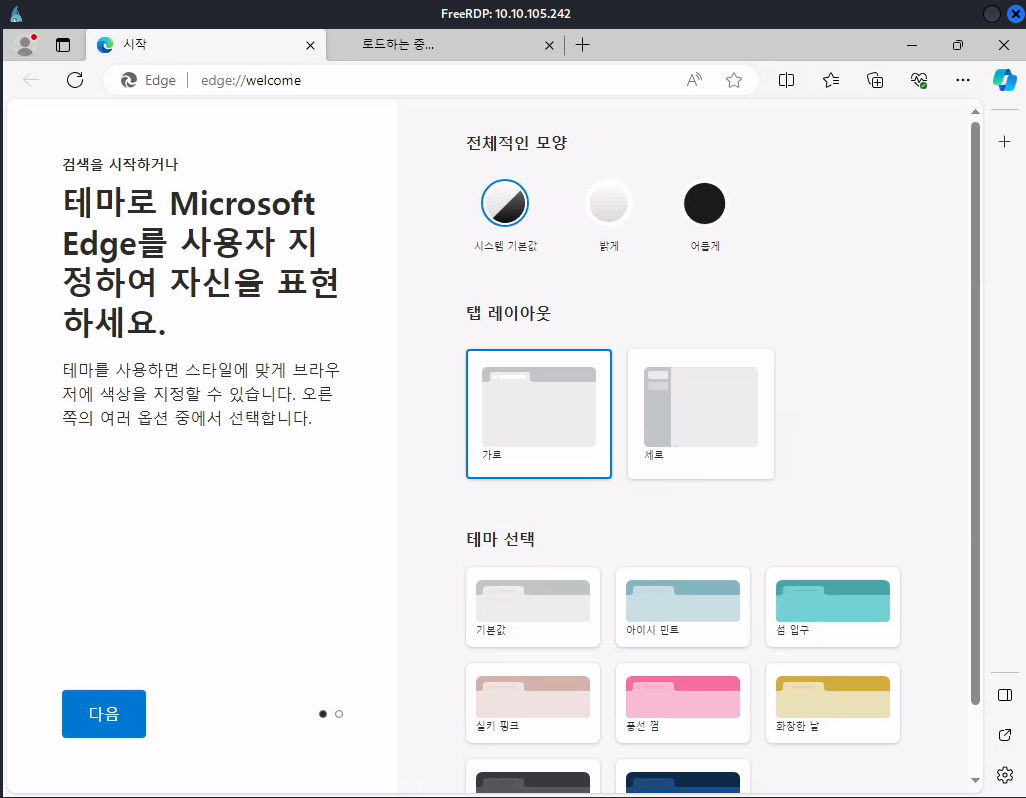Add page to favorites with star icon
1026x798 pixels.
click(734, 80)
